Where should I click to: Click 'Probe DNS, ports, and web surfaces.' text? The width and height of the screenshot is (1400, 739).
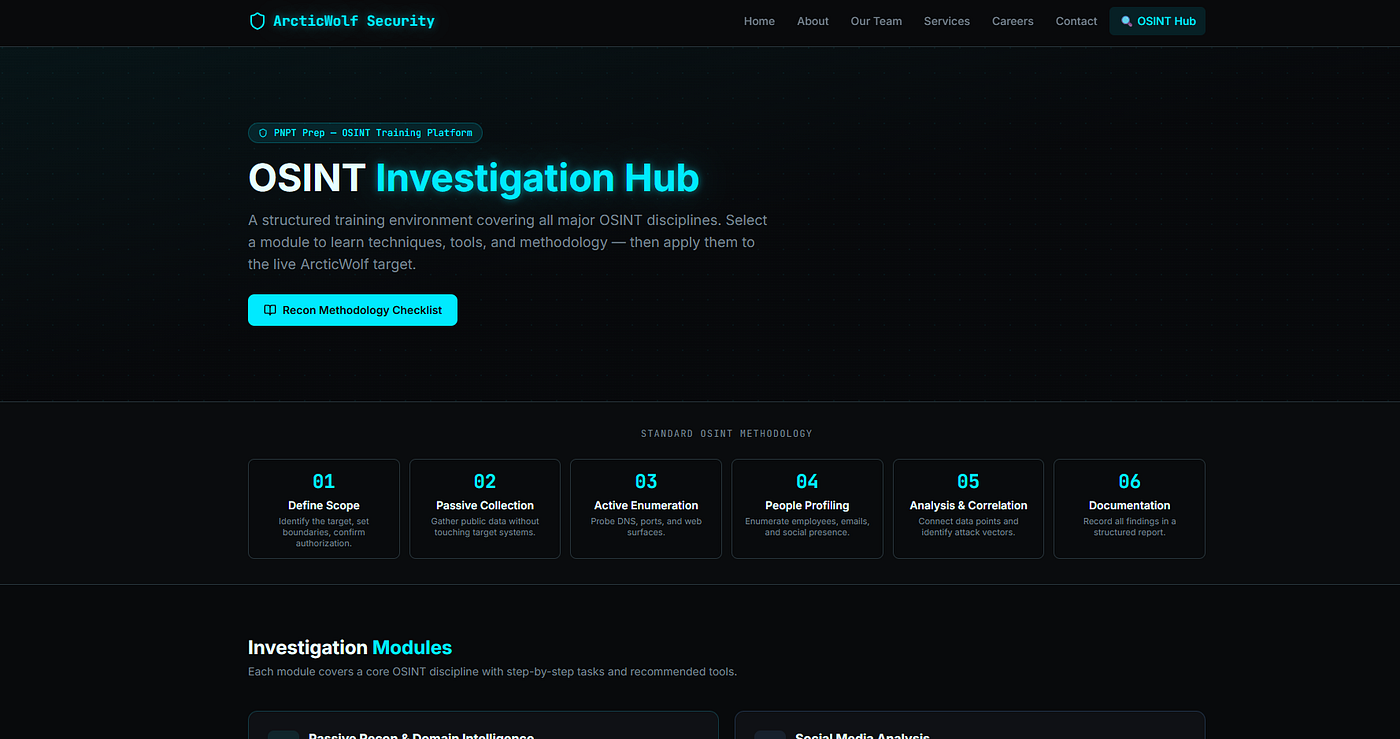(x=646, y=527)
